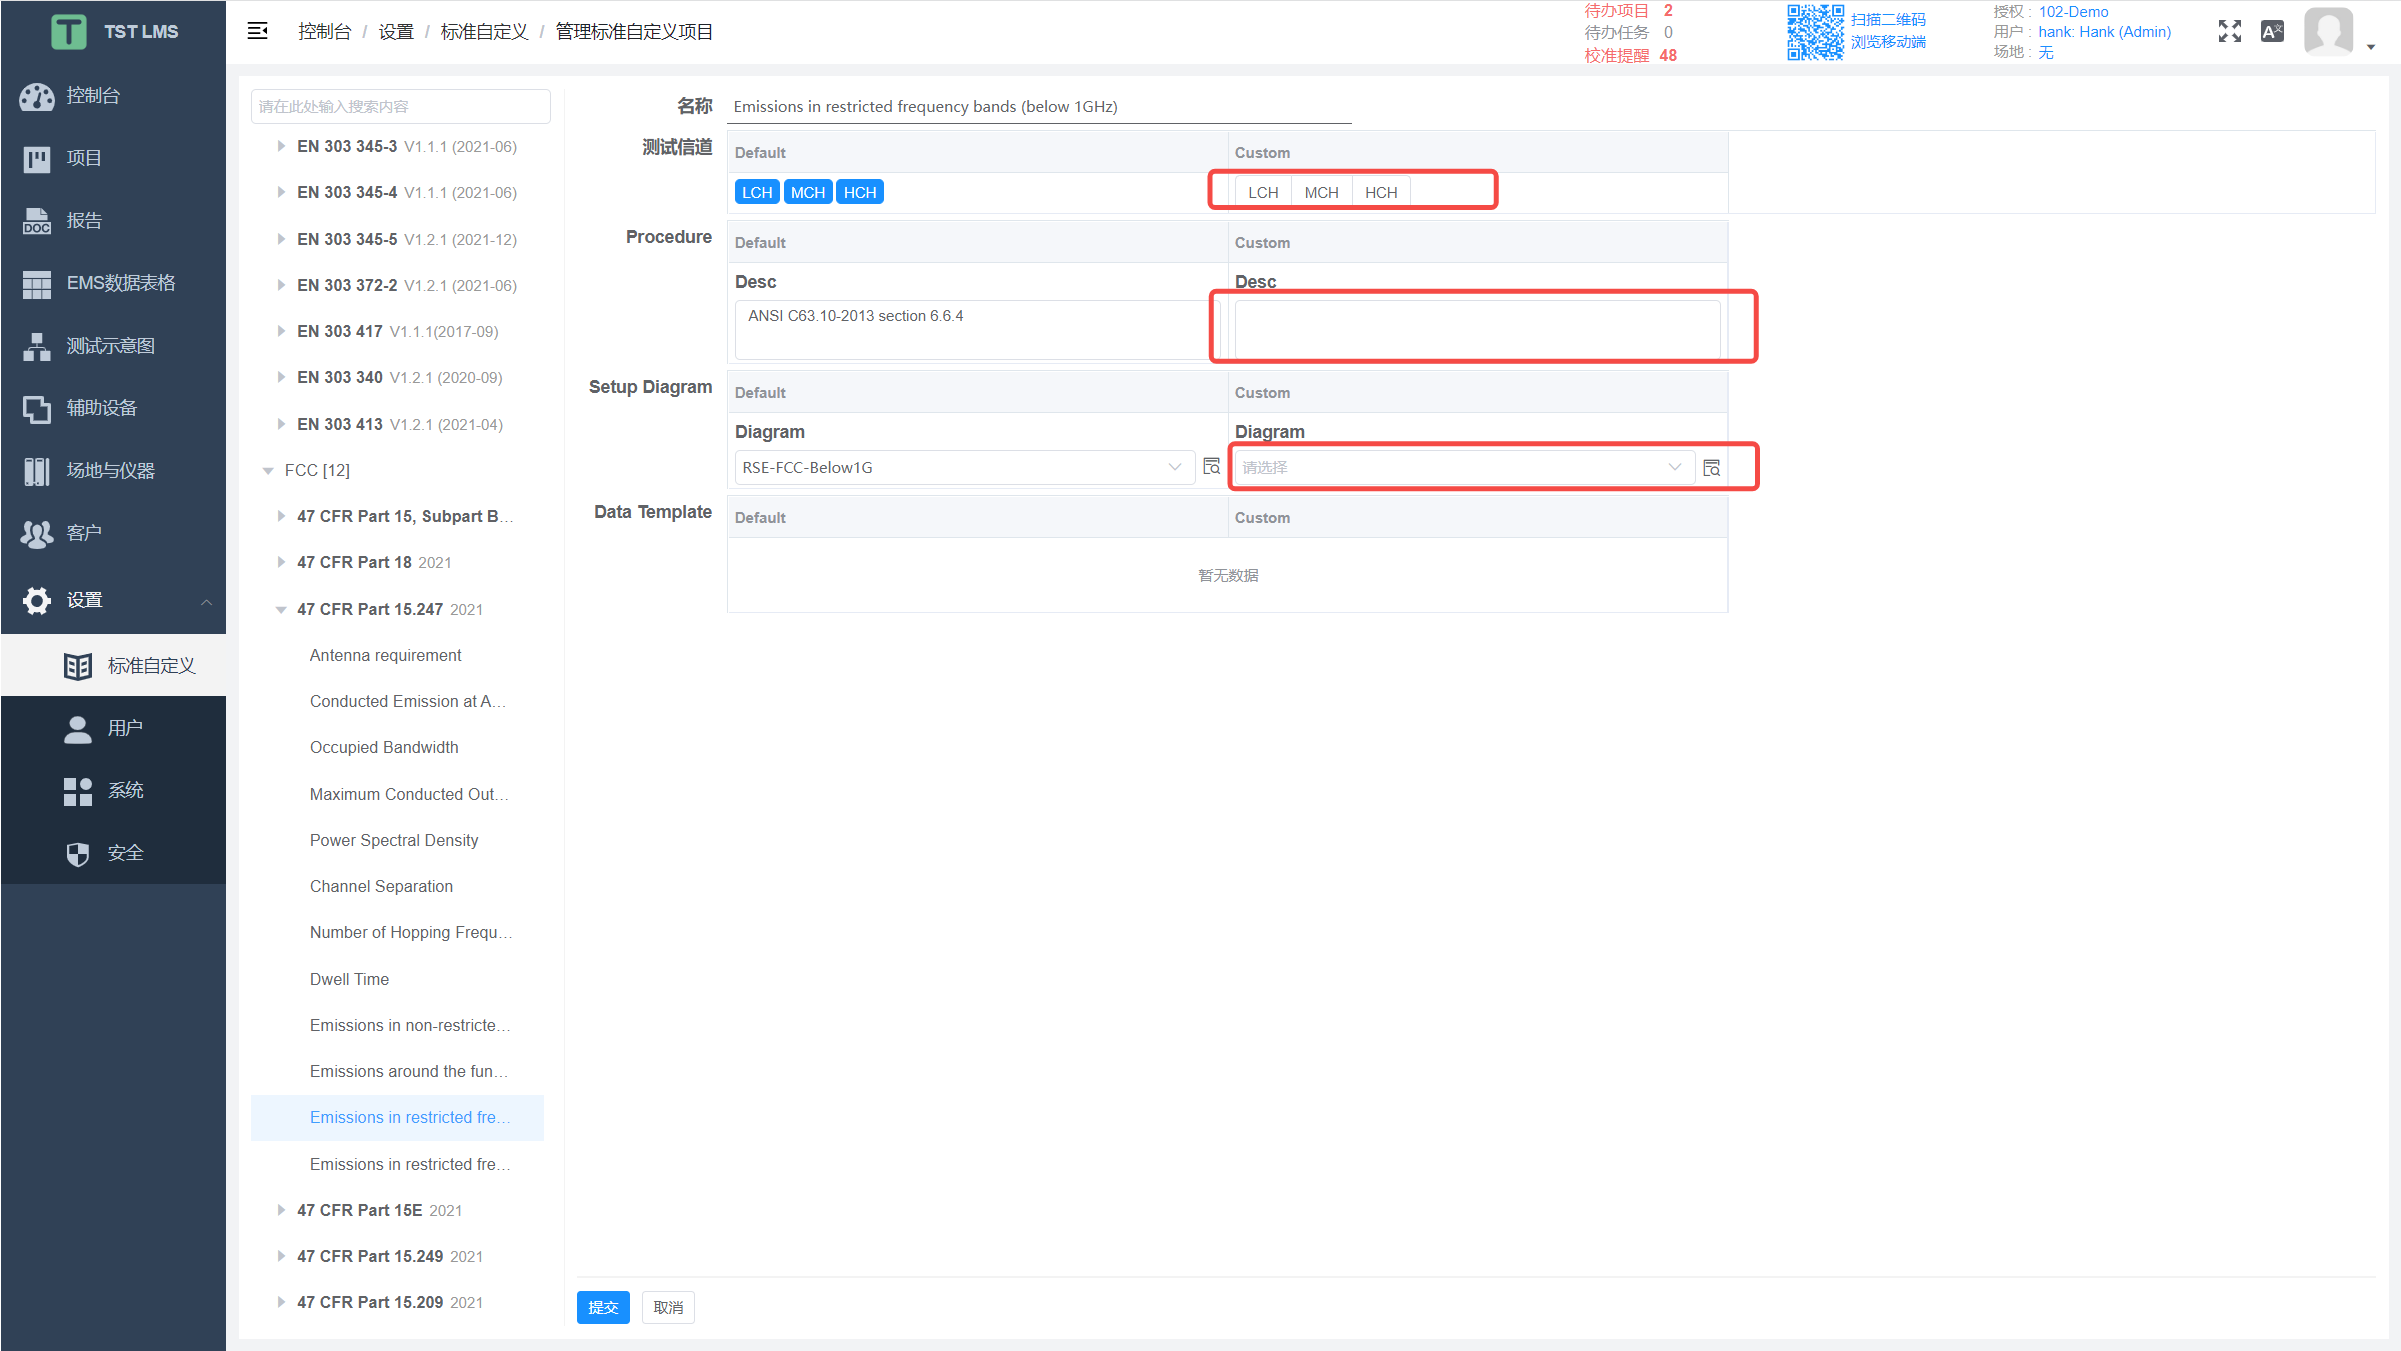The width and height of the screenshot is (2401, 1351).
Task: Click the 系统 grid icon
Action: 78,791
